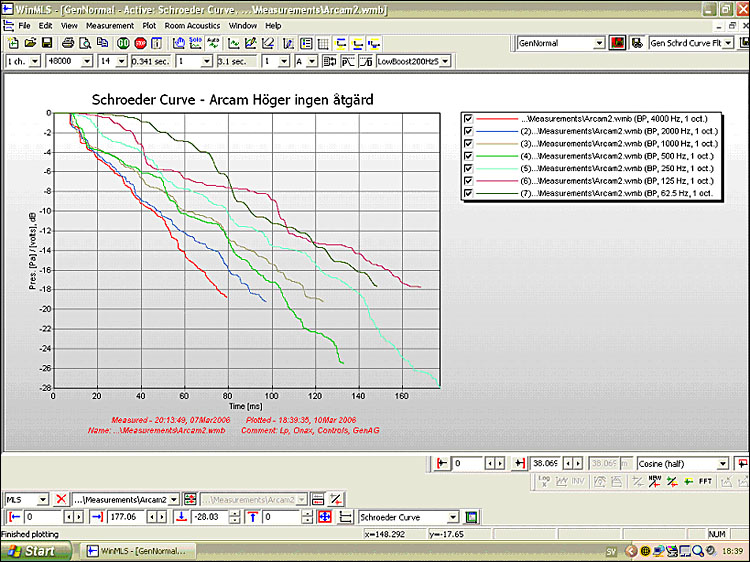This screenshot has height=562, width=750.
Task: Click the Windows Start button
Action: (x=32, y=551)
